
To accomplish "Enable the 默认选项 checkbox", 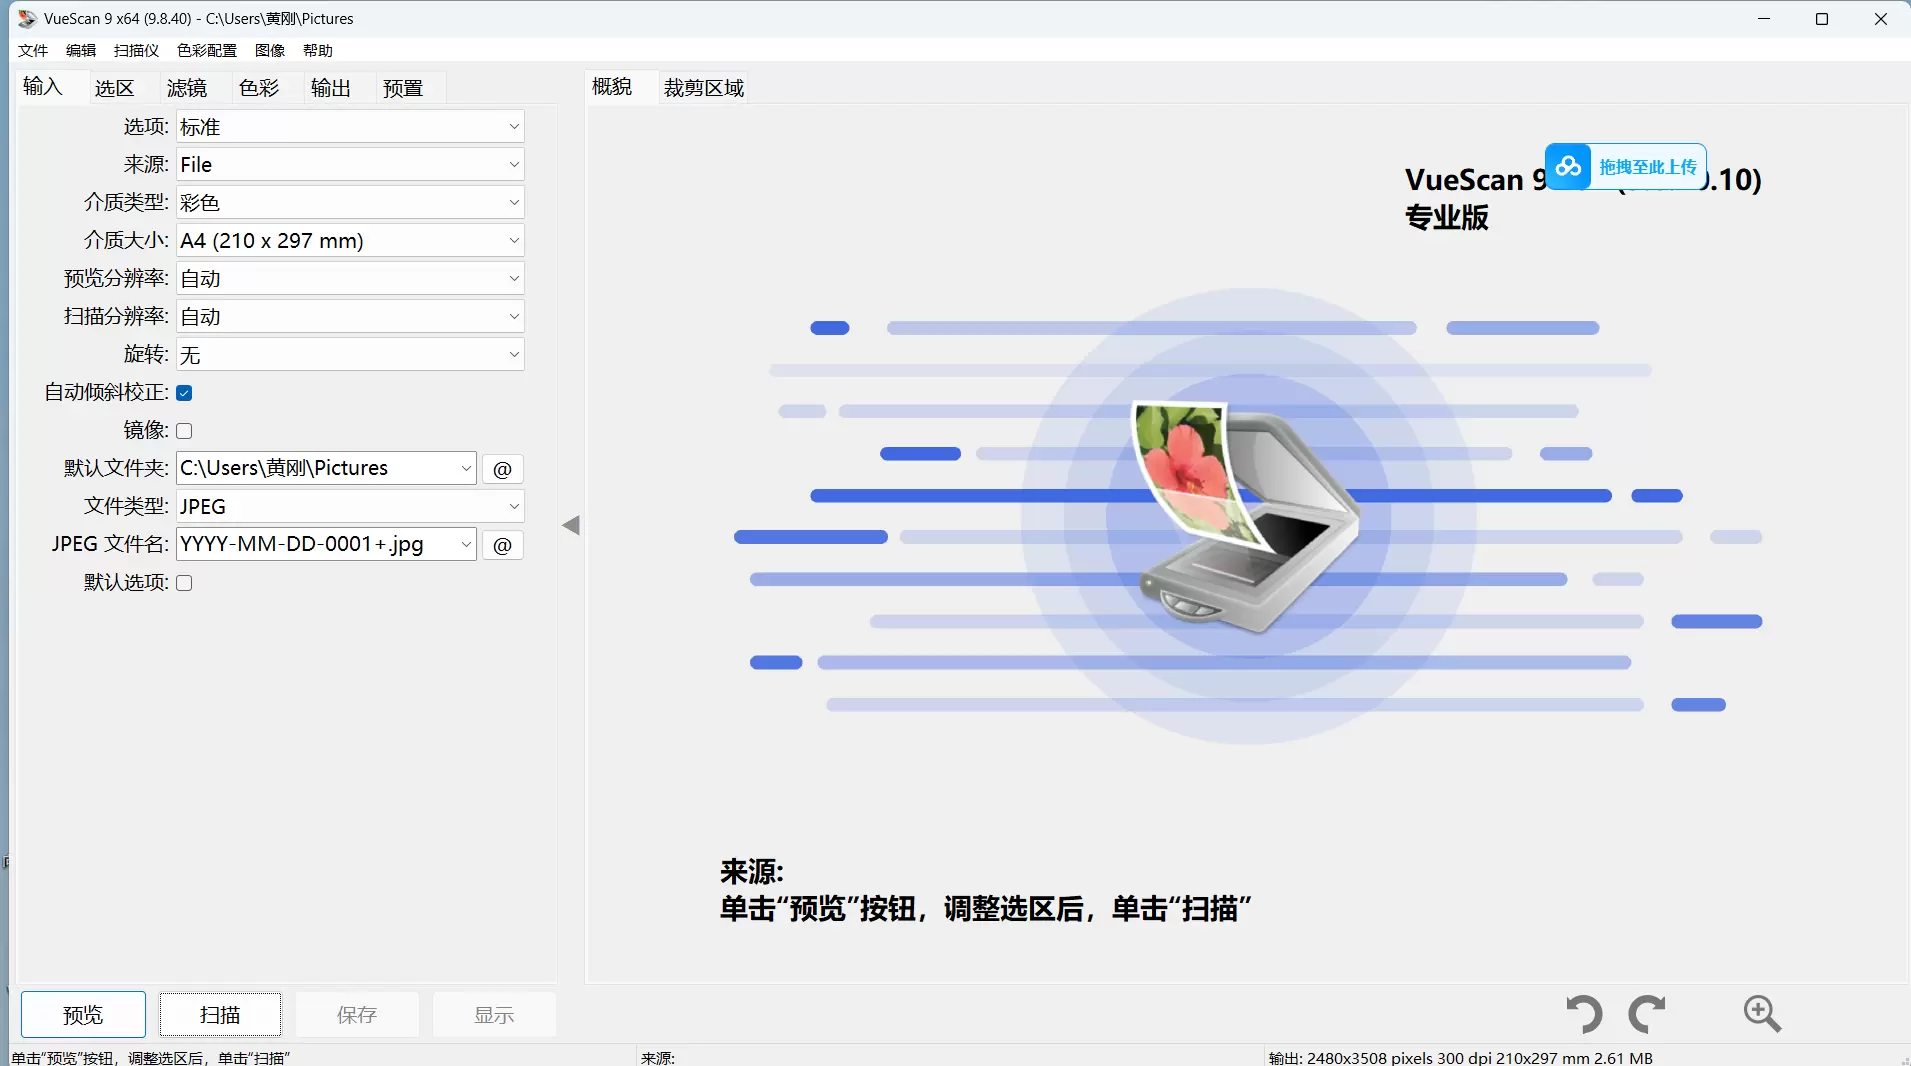I will [x=184, y=583].
